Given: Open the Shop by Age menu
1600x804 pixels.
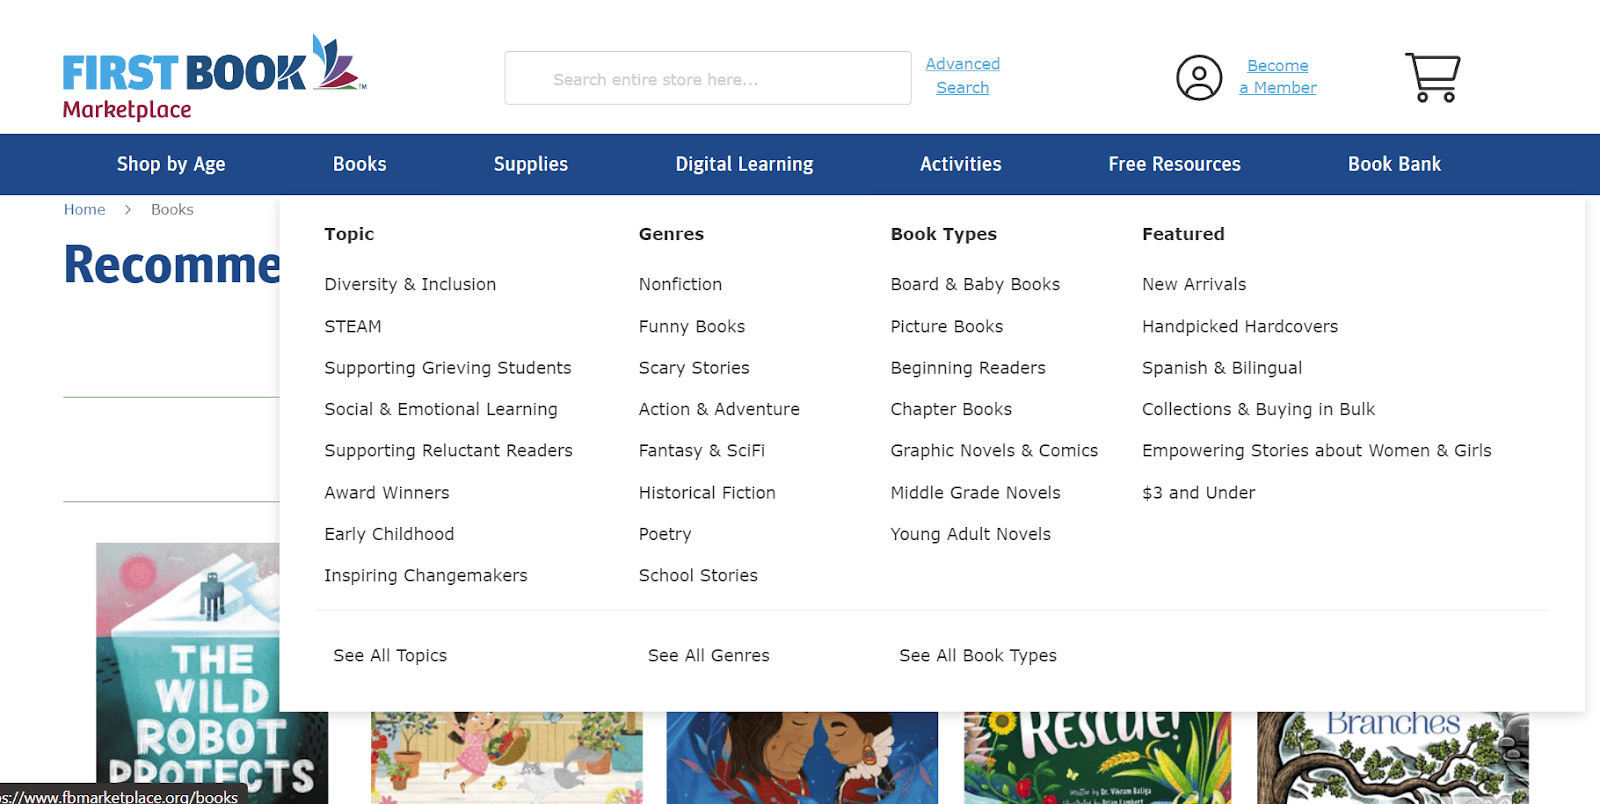Looking at the screenshot, I should pos(171,164).
